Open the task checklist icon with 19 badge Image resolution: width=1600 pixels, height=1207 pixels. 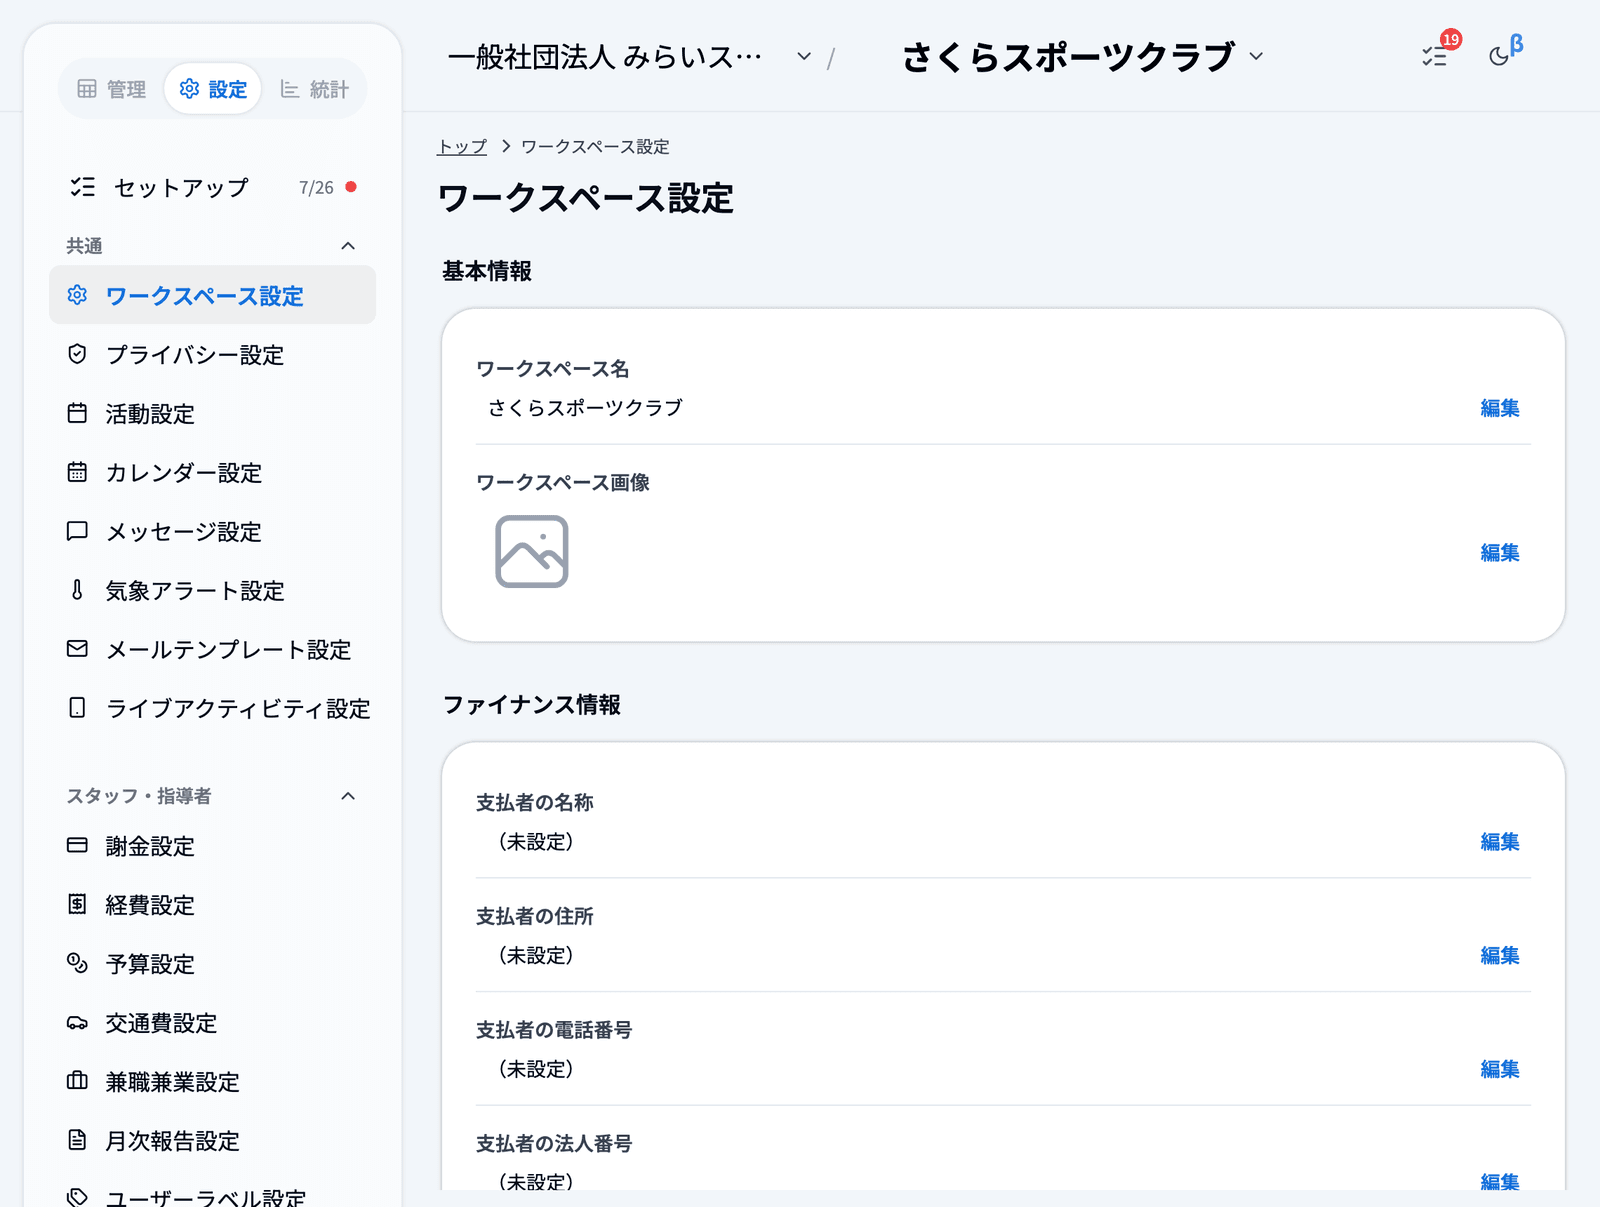coord(1436,56)
